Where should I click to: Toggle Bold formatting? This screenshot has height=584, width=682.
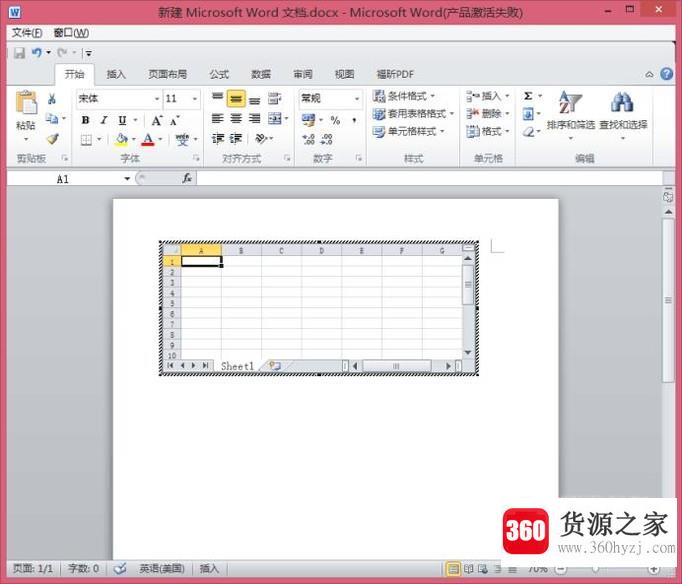[86, 120]
